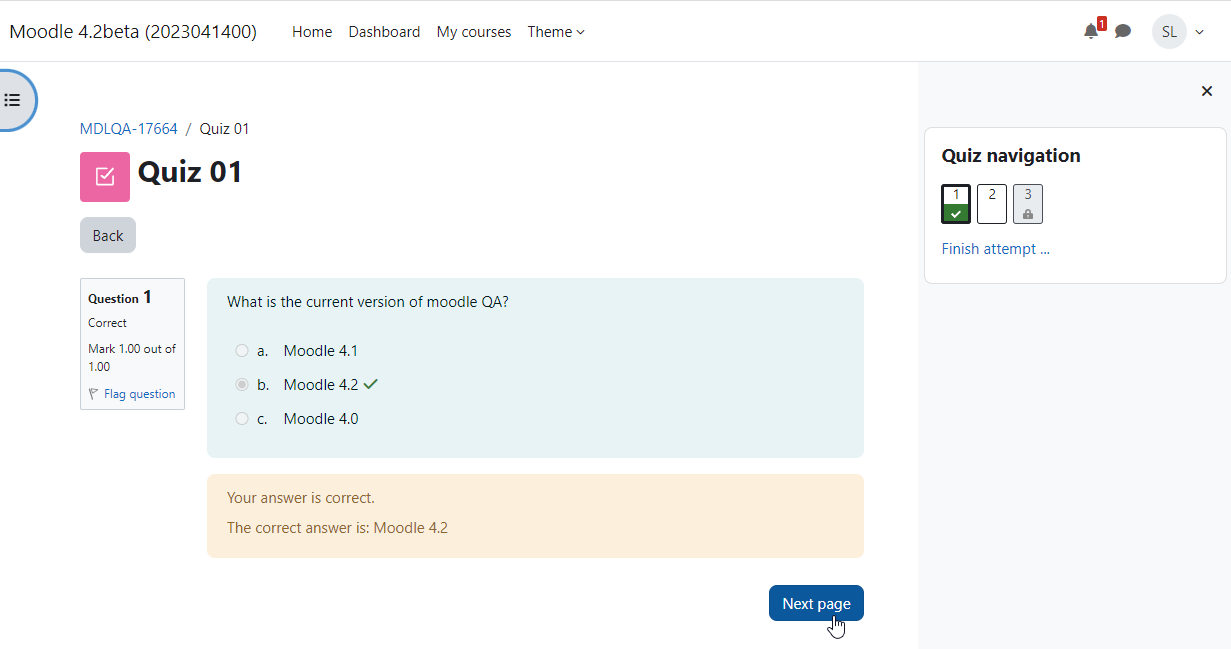Image resolution: width=1231 pixels, height=649 pixels.
Task: Select the Moodle 4.0 radio option
Action: 241,419
